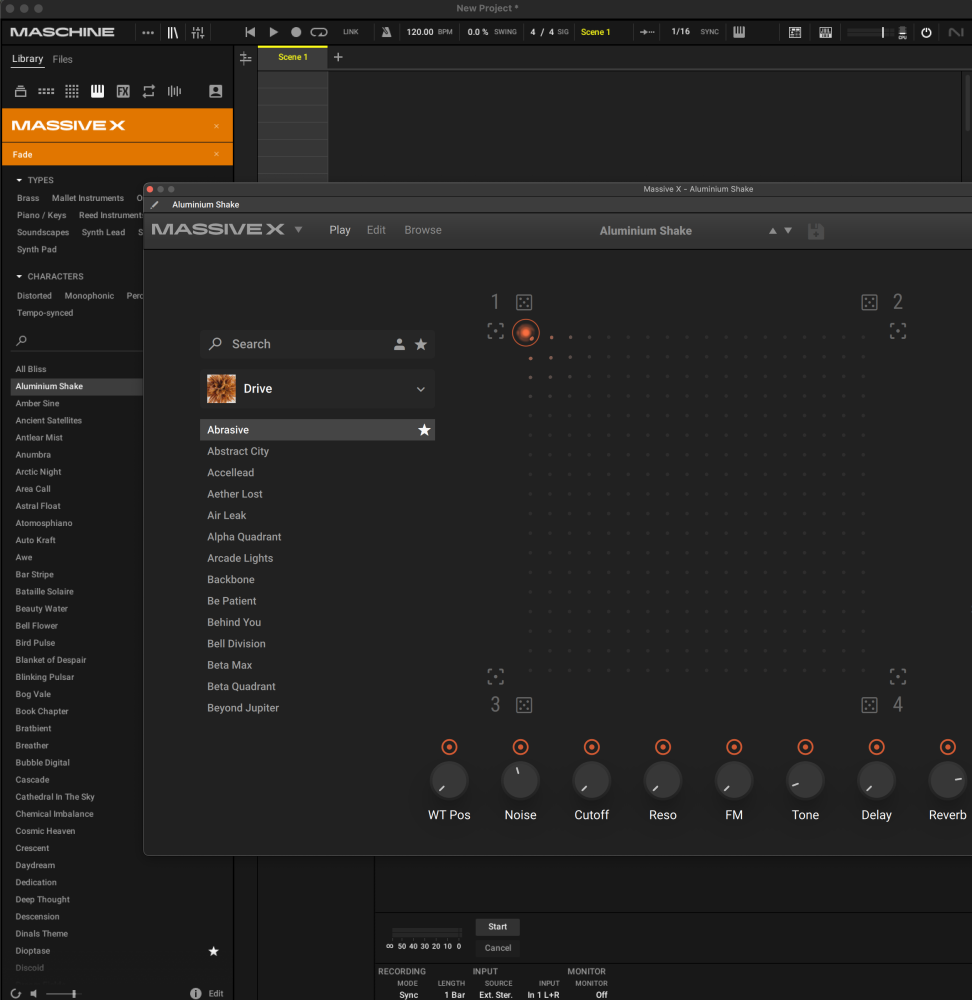Toggle favorite star on Abrasive preset
This screenshot has height=1000, width=972.
[424, 430]
